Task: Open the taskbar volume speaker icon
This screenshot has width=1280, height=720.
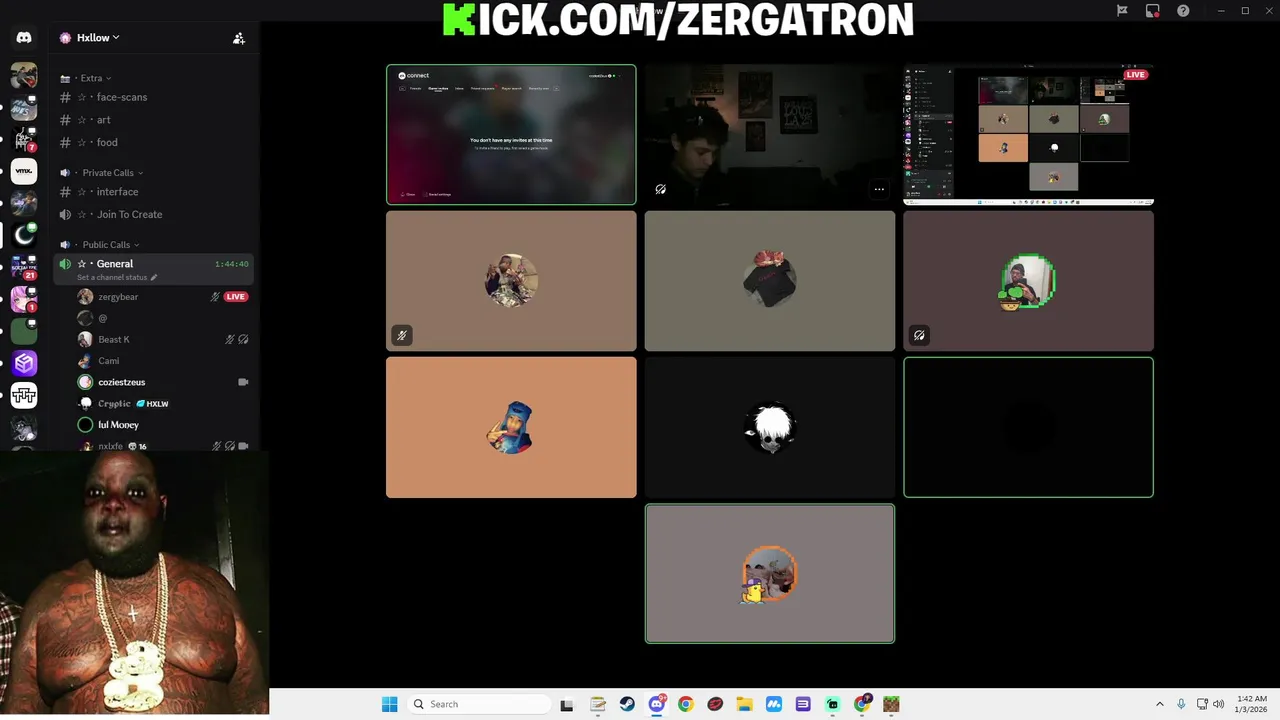Action: 1218,704
